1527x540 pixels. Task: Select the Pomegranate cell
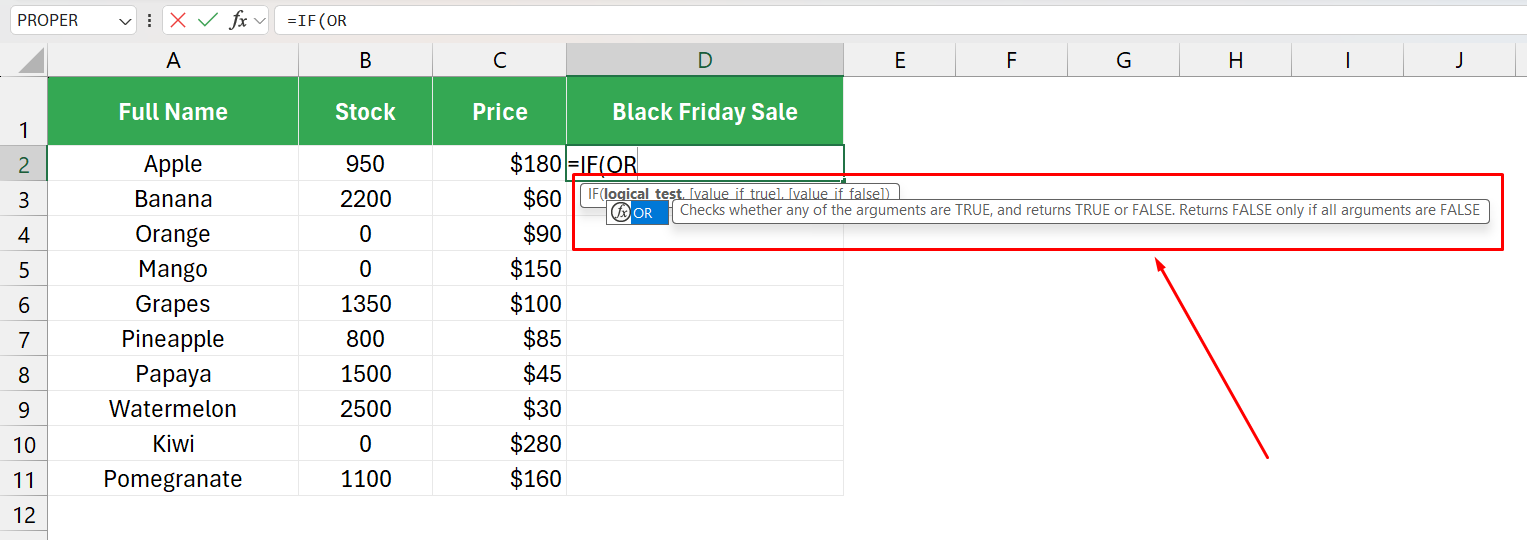pos(173,479)
